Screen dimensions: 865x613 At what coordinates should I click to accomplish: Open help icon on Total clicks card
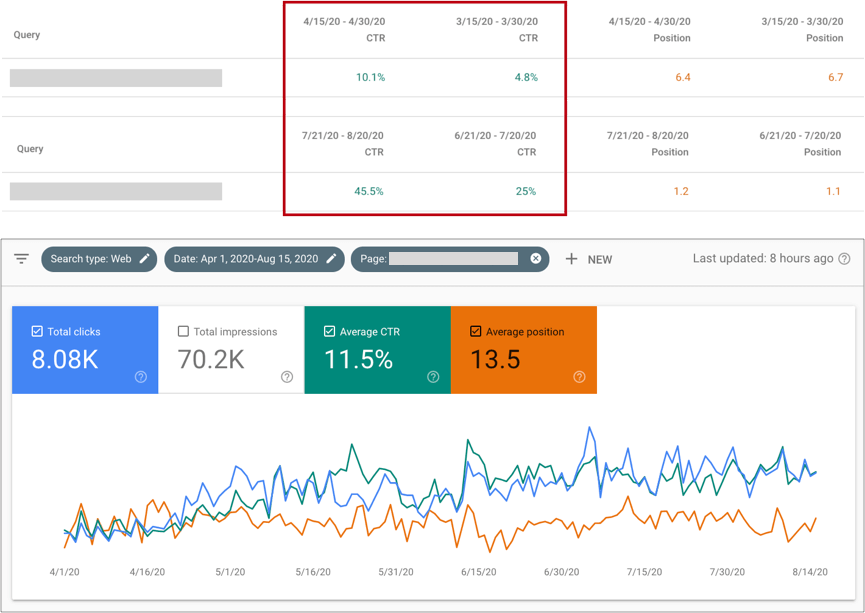(x=141, y=377)
